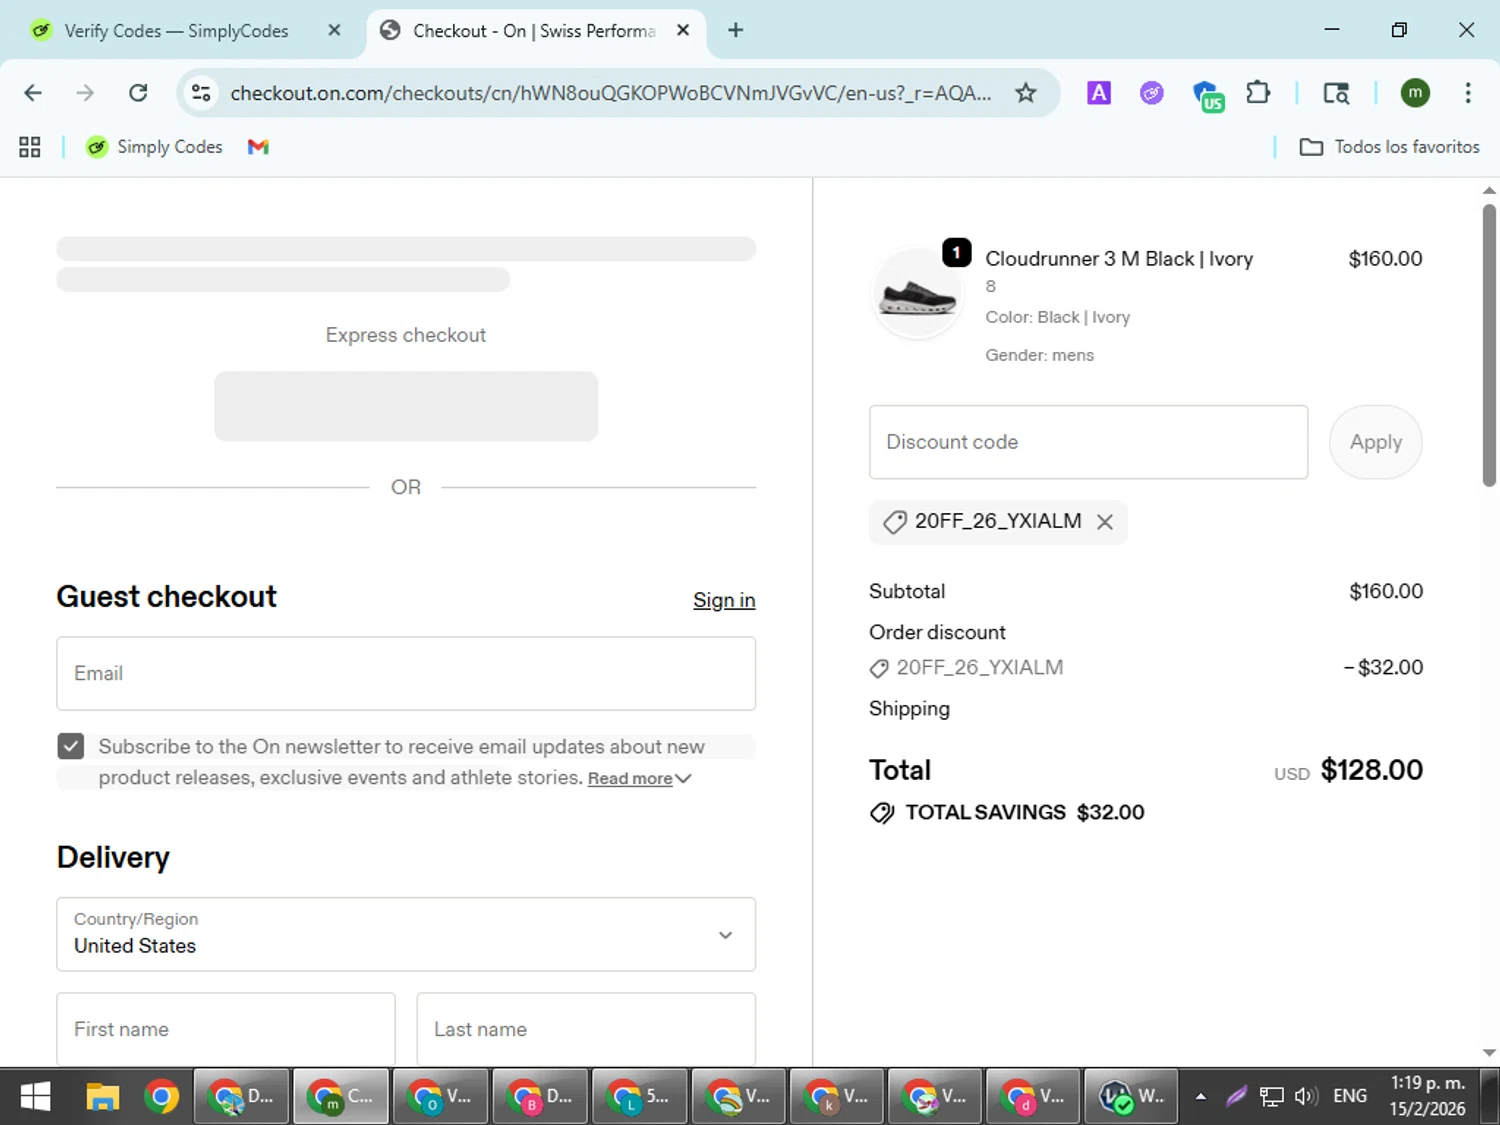Focus the Discount code field

(x=1088, y=442)
